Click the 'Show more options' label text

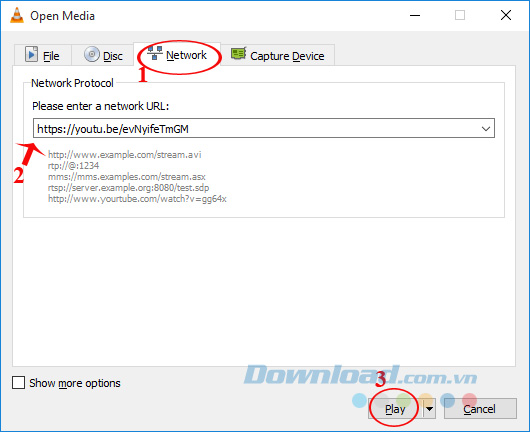tap(75, 383)
